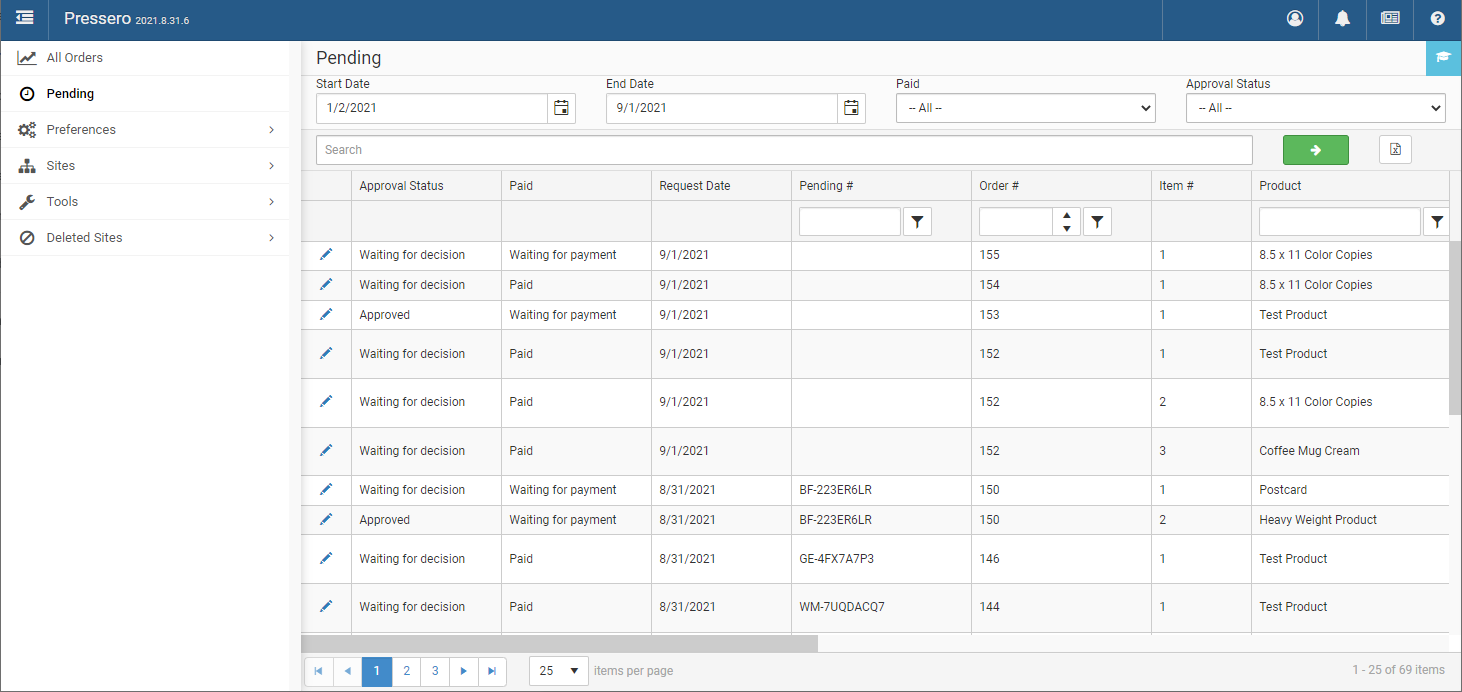The height and width of the screenshot is (692, 1462).
Task: Open the Approval Status filter dropdown
Action: pos(1315,108)
